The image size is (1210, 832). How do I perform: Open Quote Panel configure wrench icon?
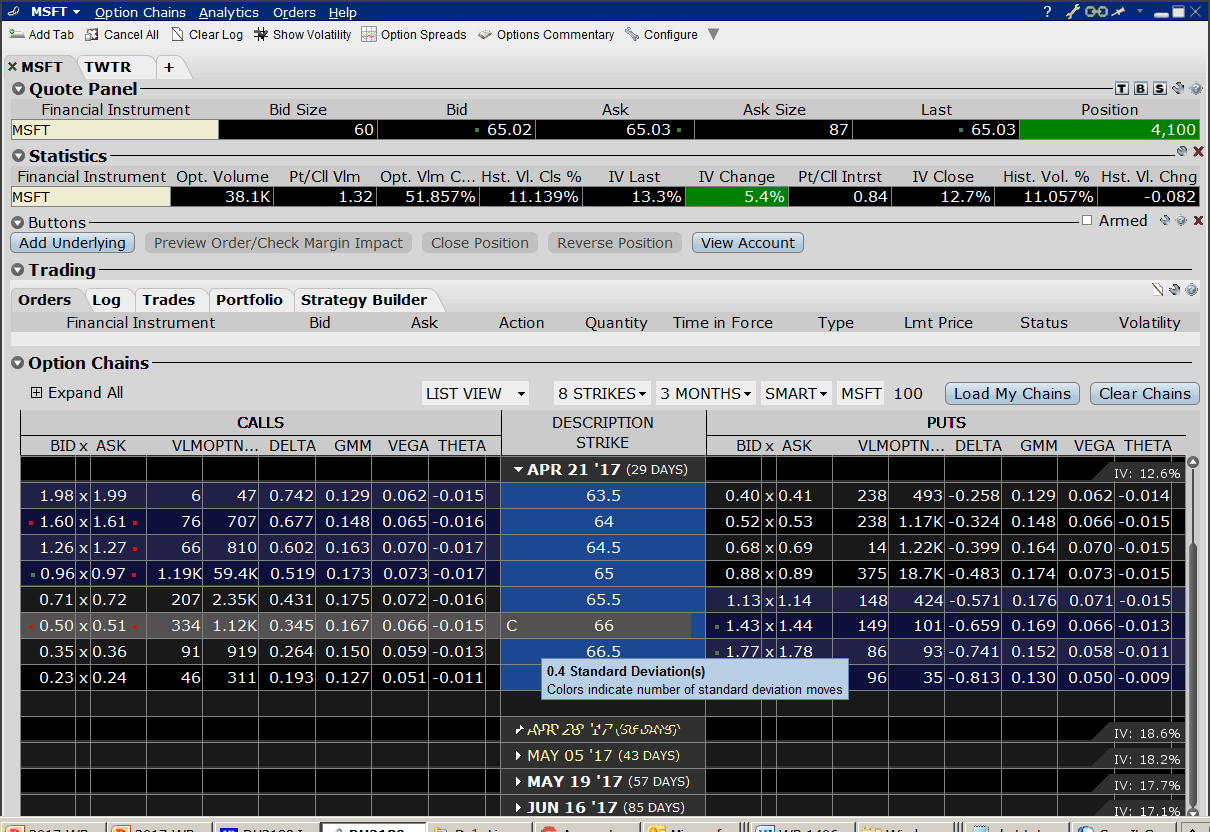coord(1177,89)
